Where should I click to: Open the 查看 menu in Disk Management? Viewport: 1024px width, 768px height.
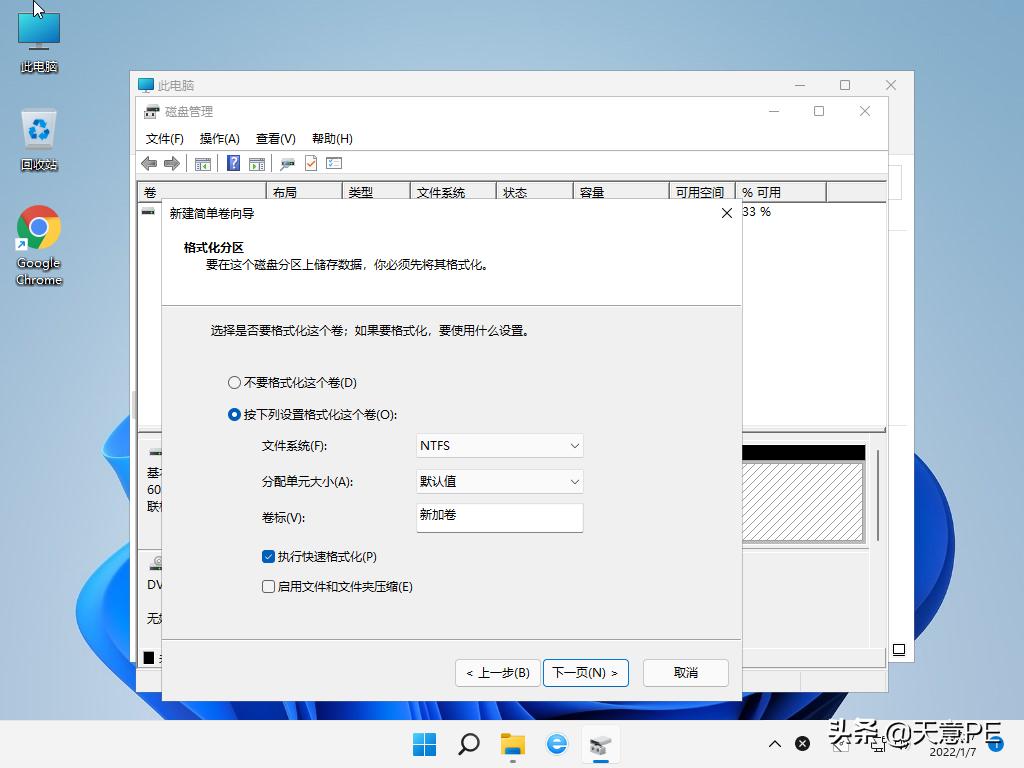(x=275, y=138)
